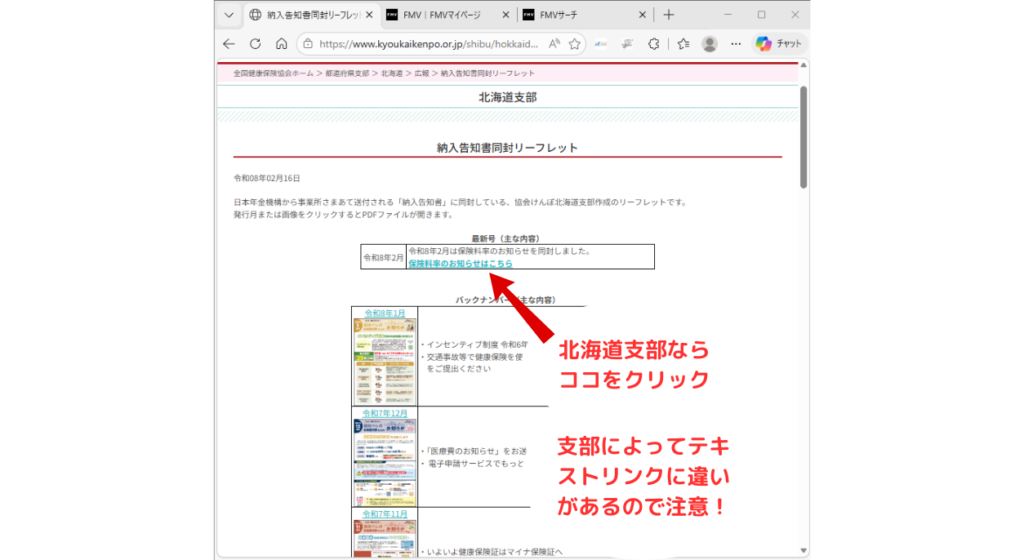Open the tab list chevron in Edge
Viewport: 1024px width, 560px height.
coord(229,14)
